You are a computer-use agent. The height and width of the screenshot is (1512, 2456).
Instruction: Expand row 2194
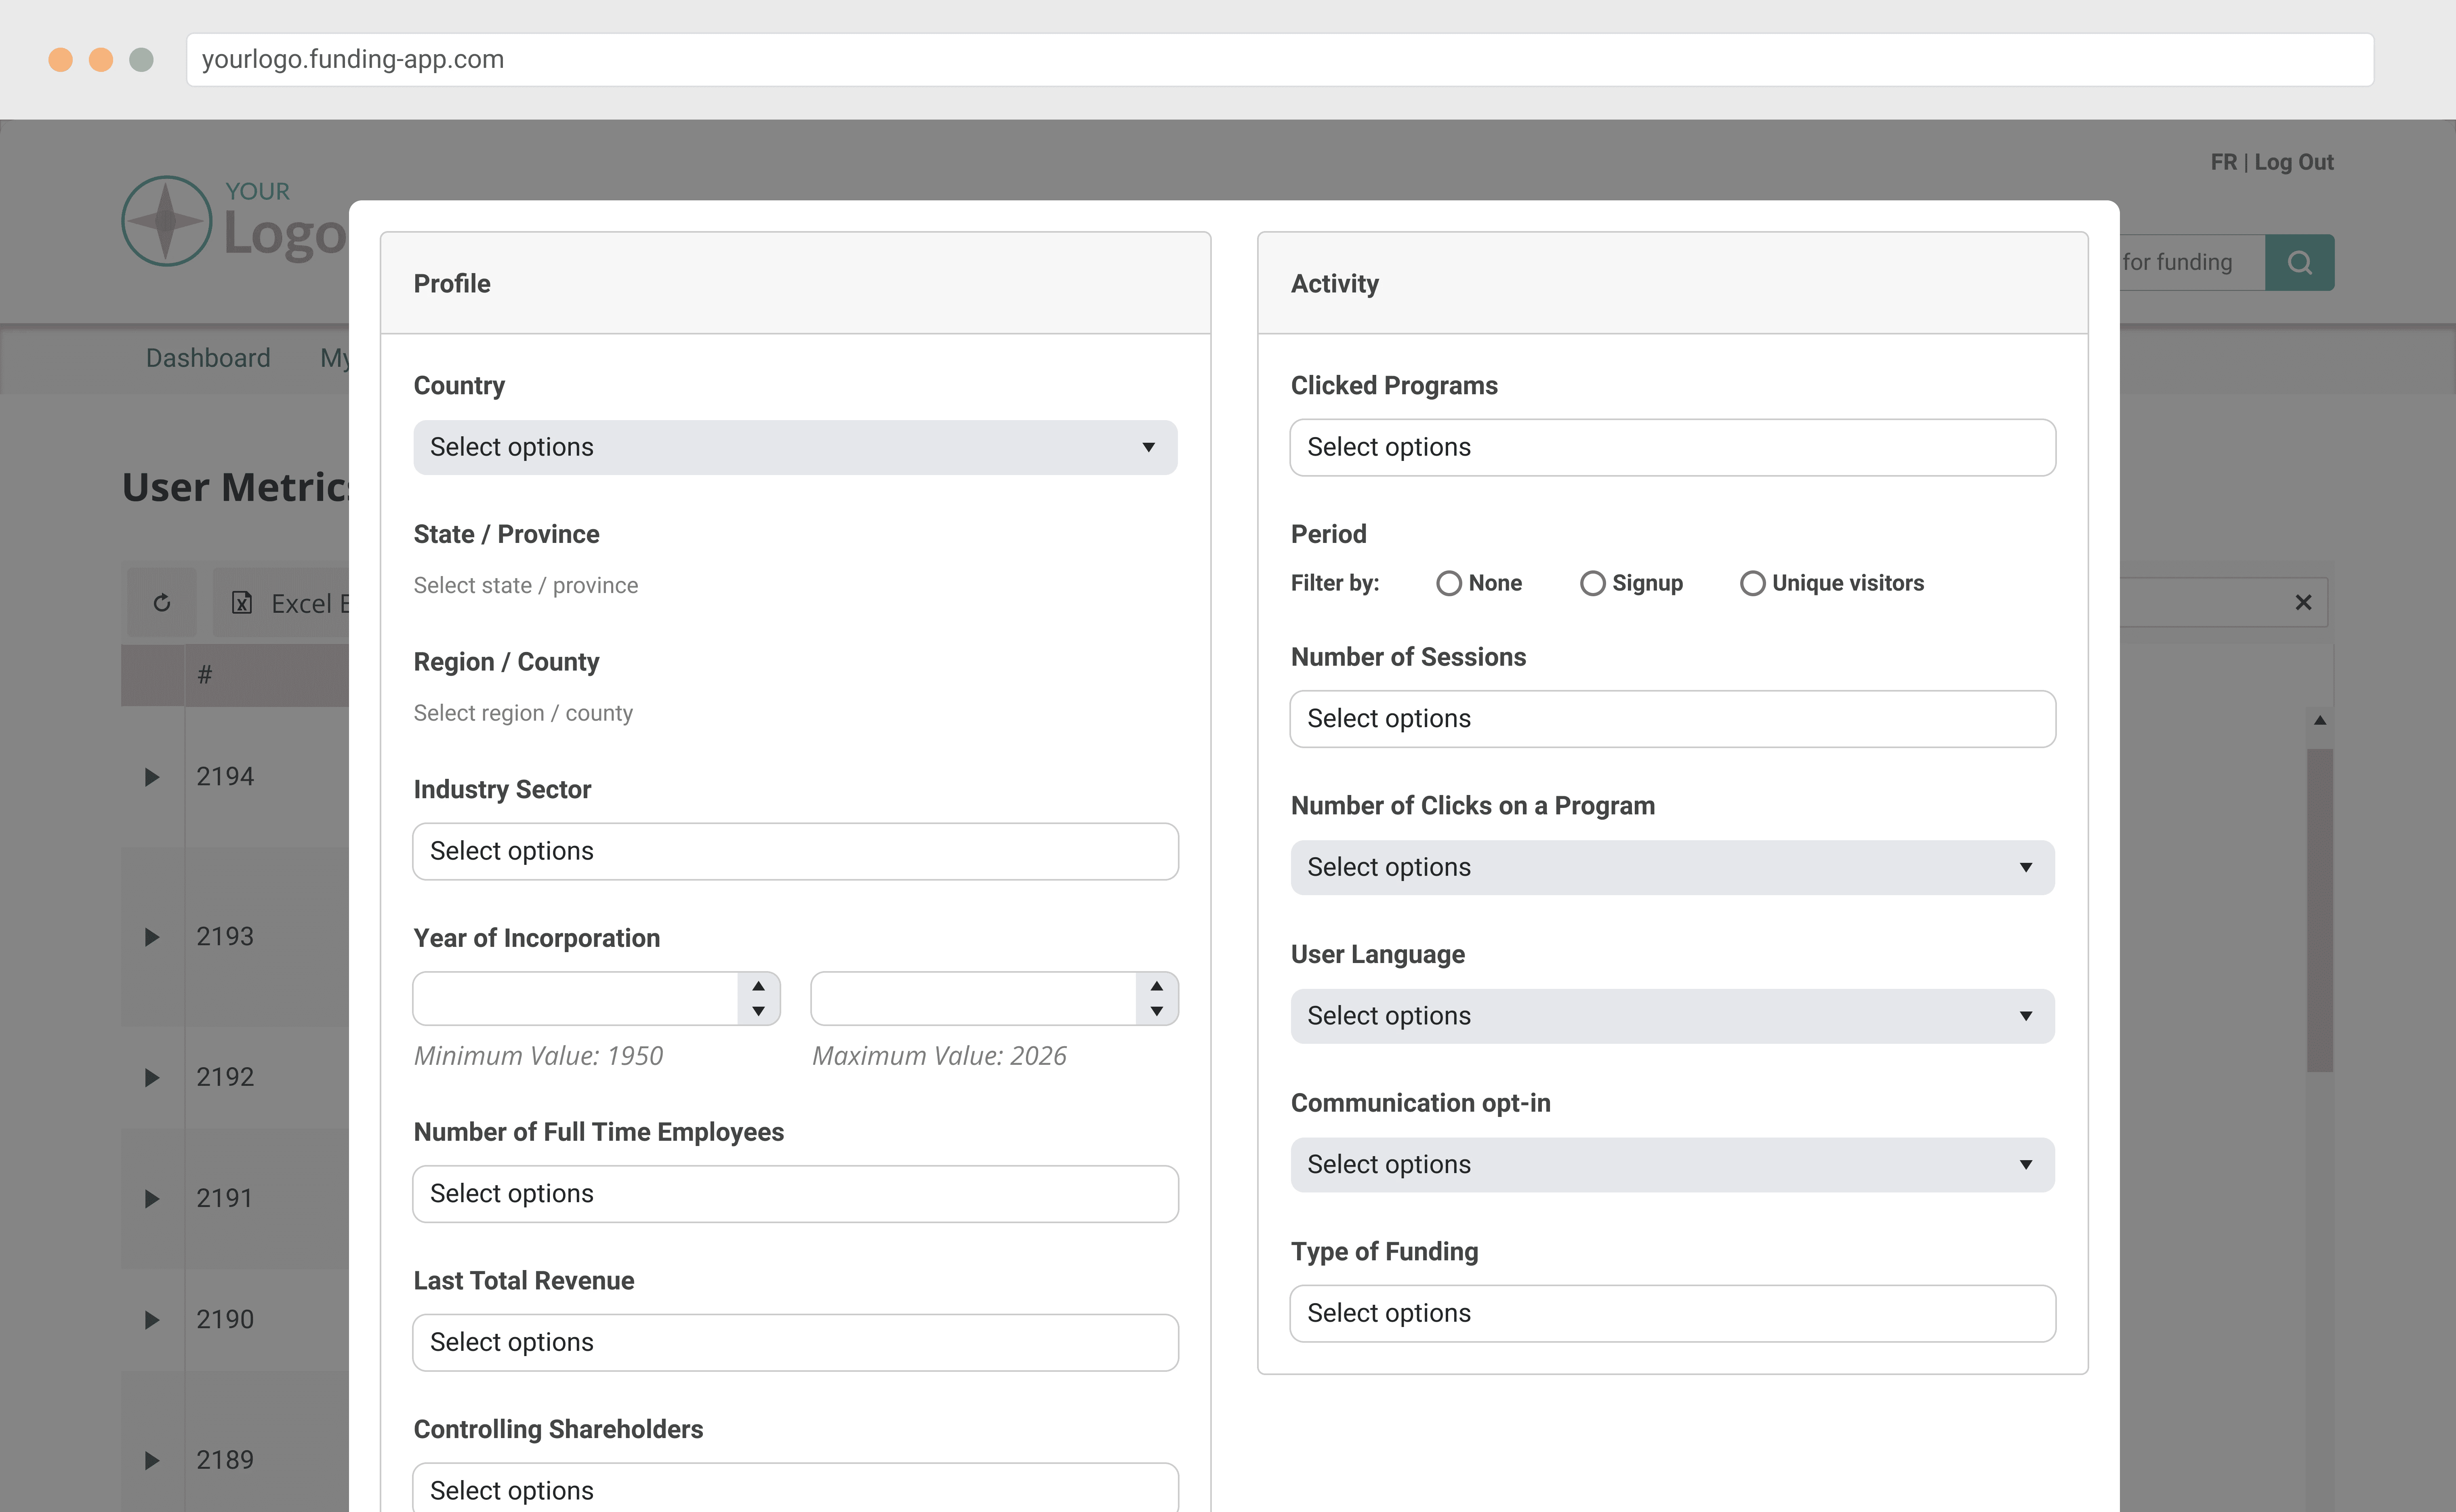152,777
